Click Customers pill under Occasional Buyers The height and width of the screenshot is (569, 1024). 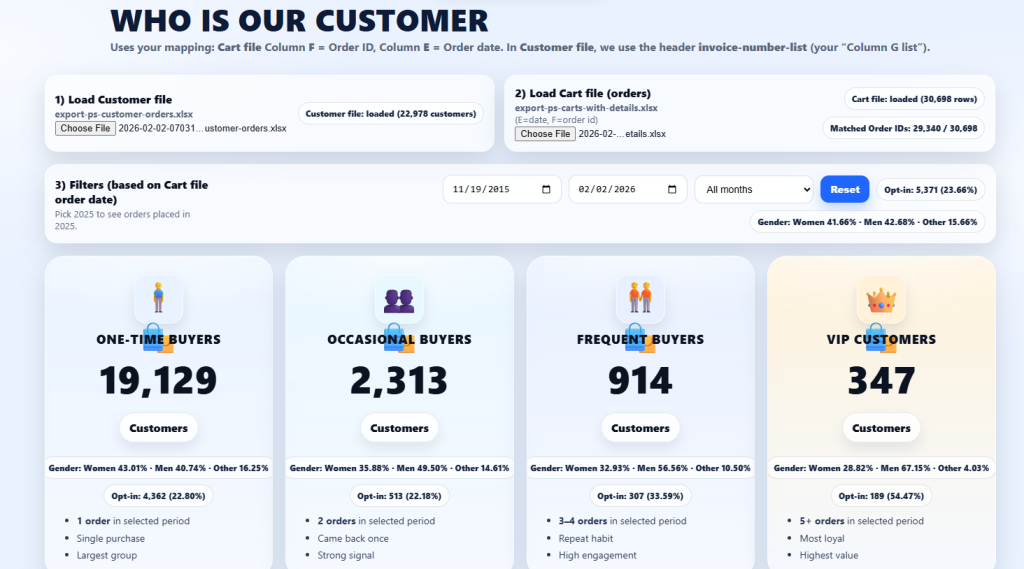coord(399,428)
